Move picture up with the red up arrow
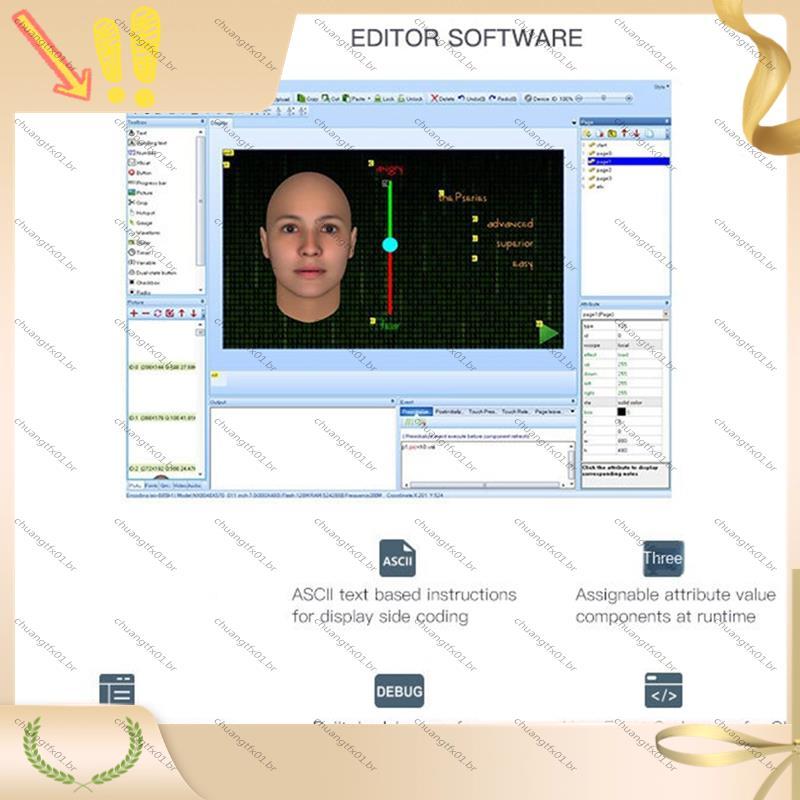The height and width of the screenshot is (800, 800). (182, 313)
